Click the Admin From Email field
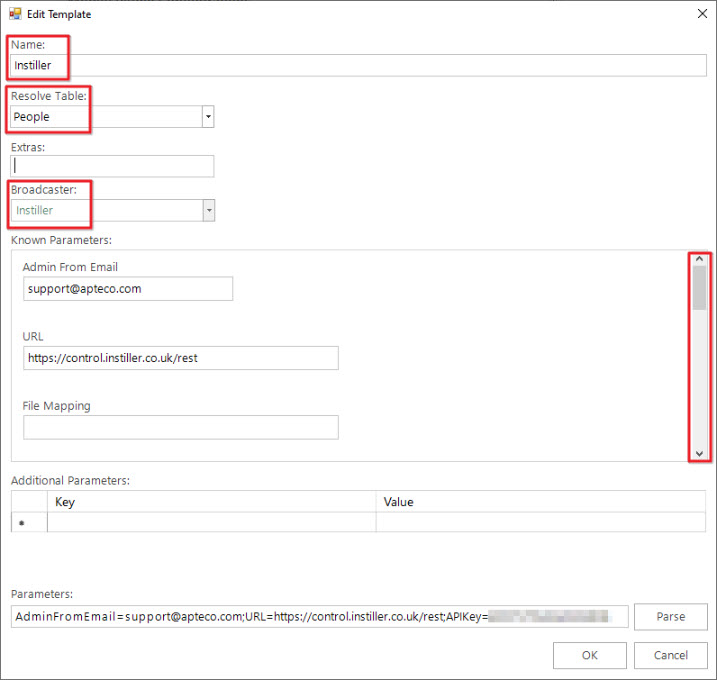Viewport: 717px width, 680px height. coord(128,289)
